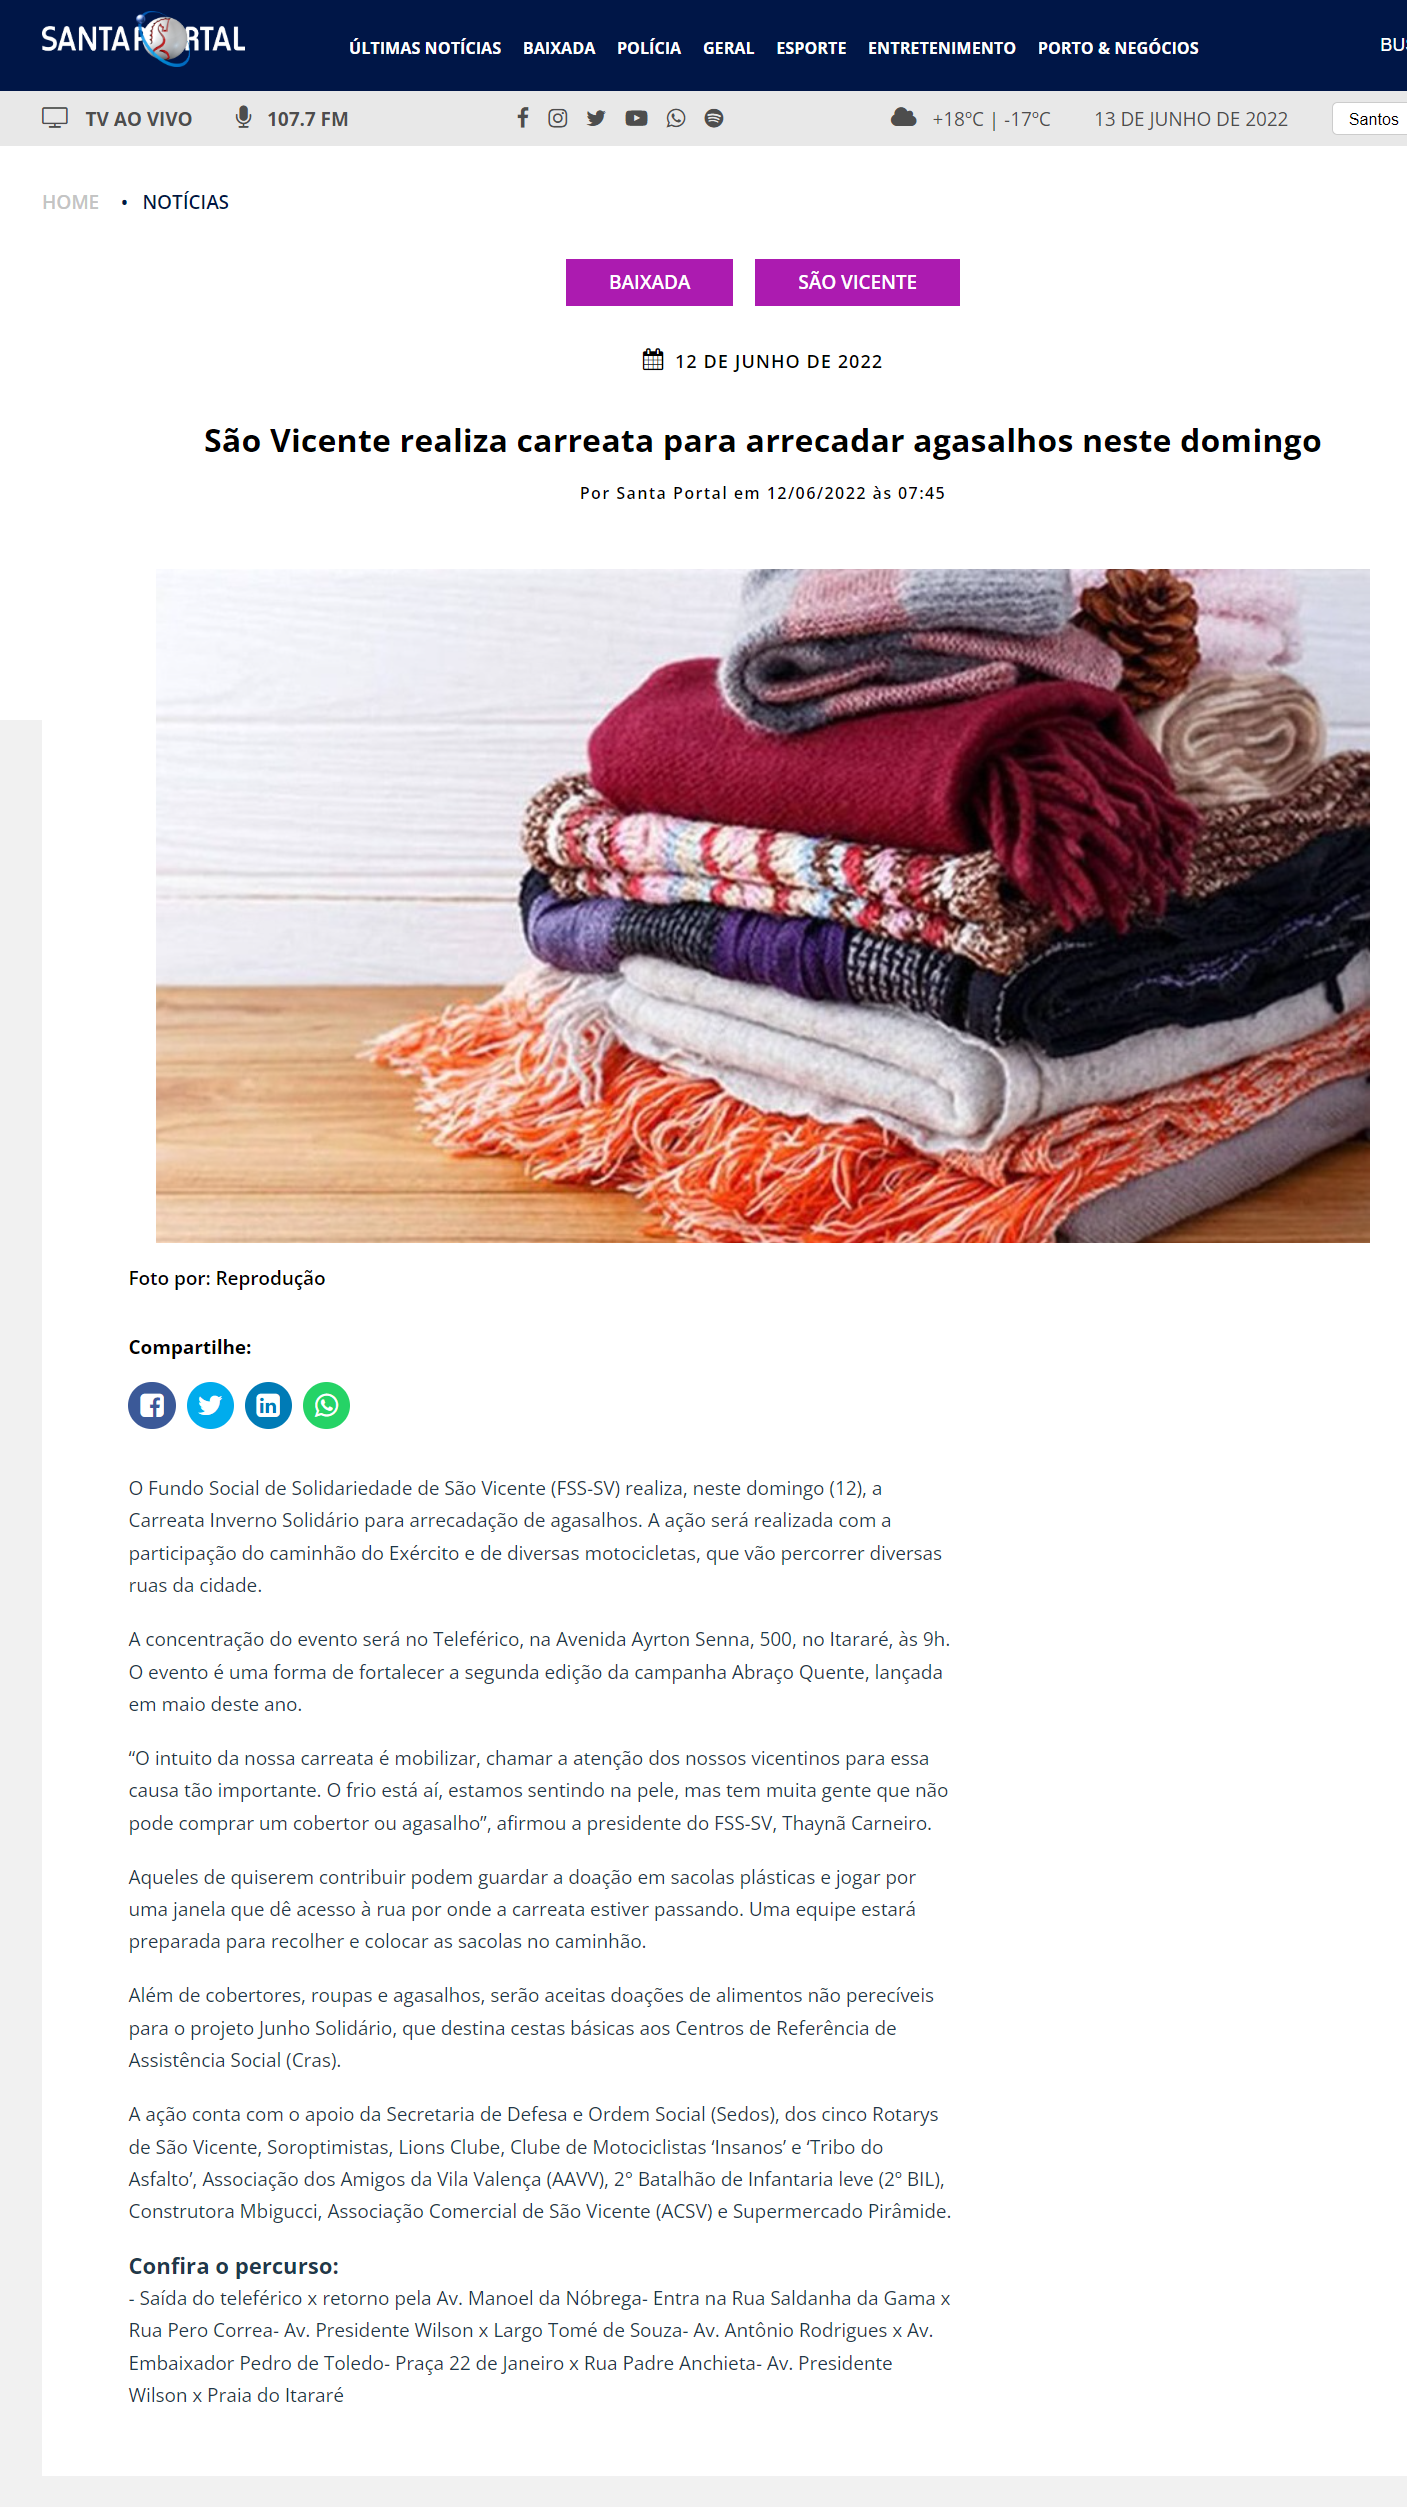
Task: Open the Porto & Negócios menu item
Action: click(1118, 48)
